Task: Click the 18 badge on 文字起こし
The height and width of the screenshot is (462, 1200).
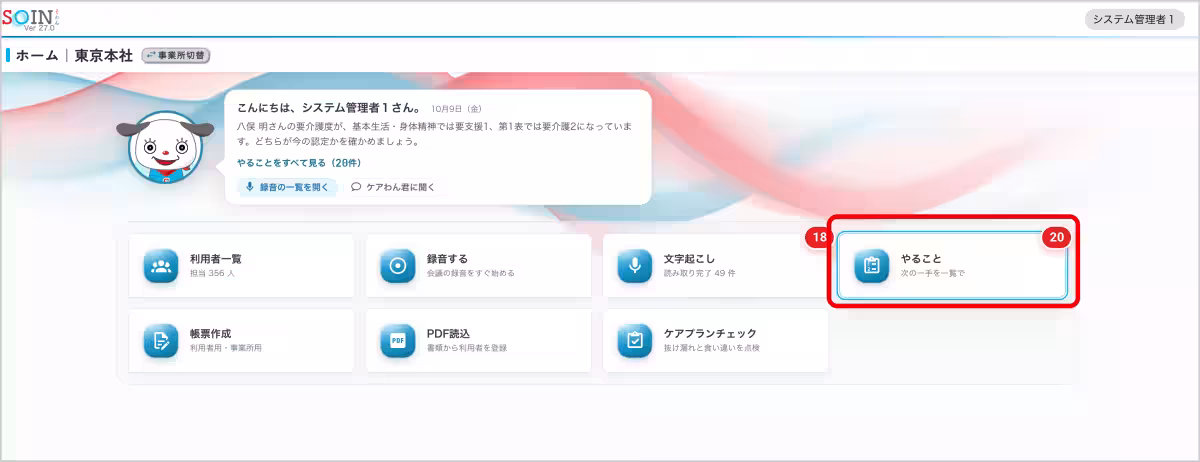Action: point(819,238)
